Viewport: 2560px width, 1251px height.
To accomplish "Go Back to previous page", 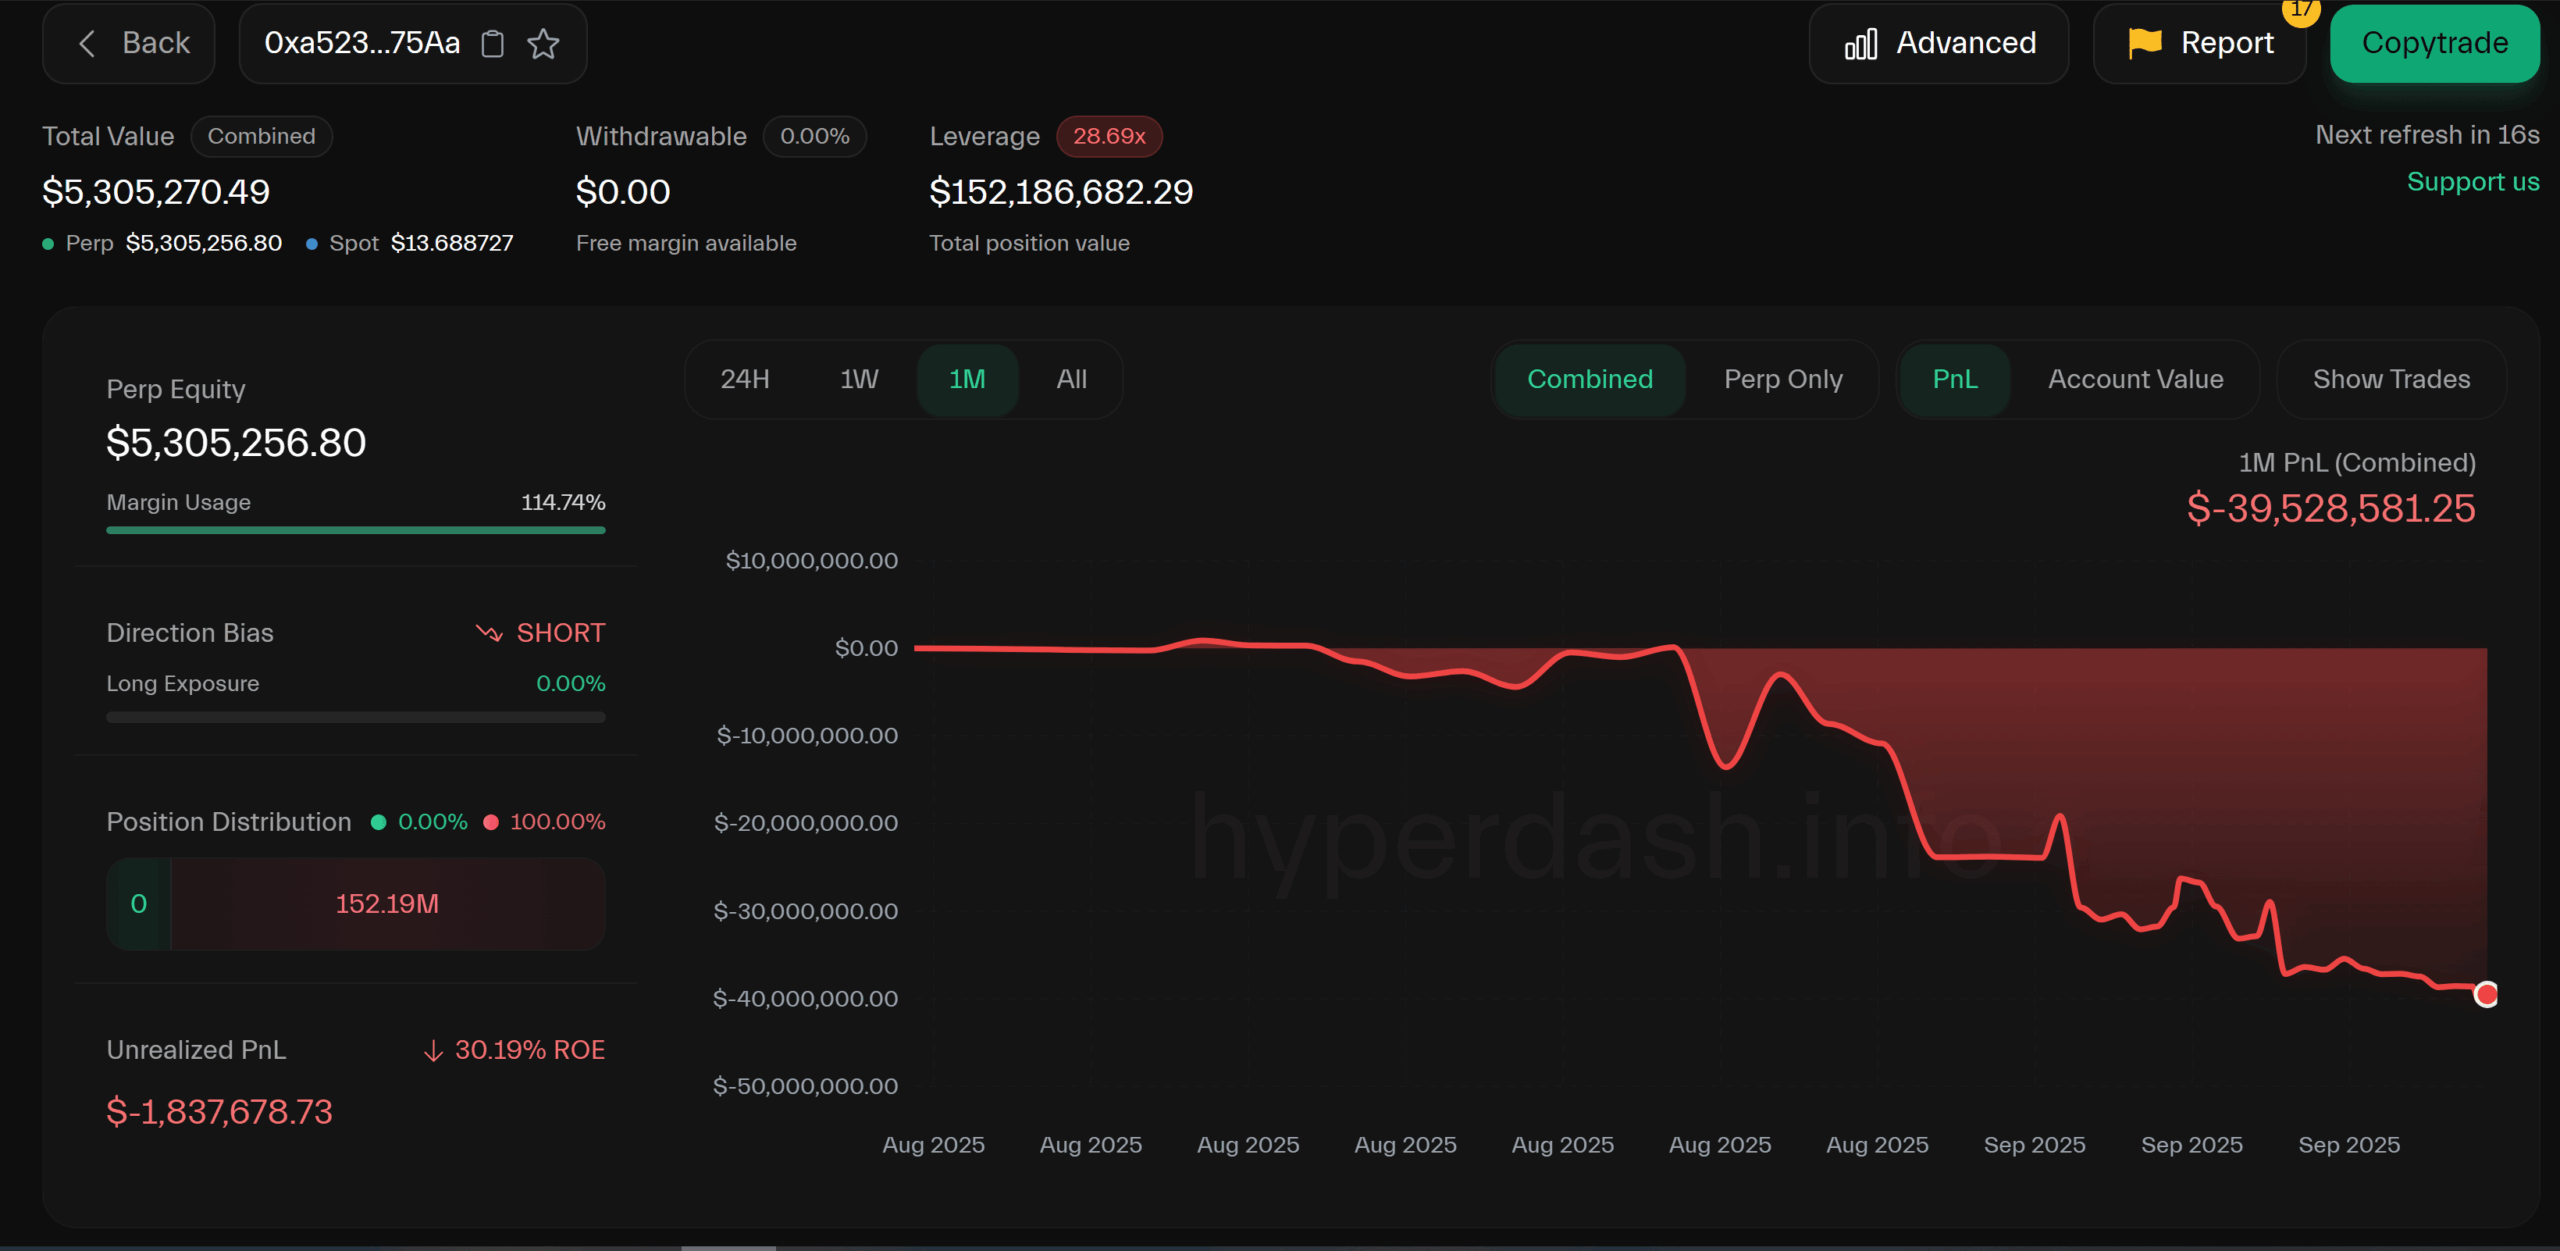I will click(129, 43).
